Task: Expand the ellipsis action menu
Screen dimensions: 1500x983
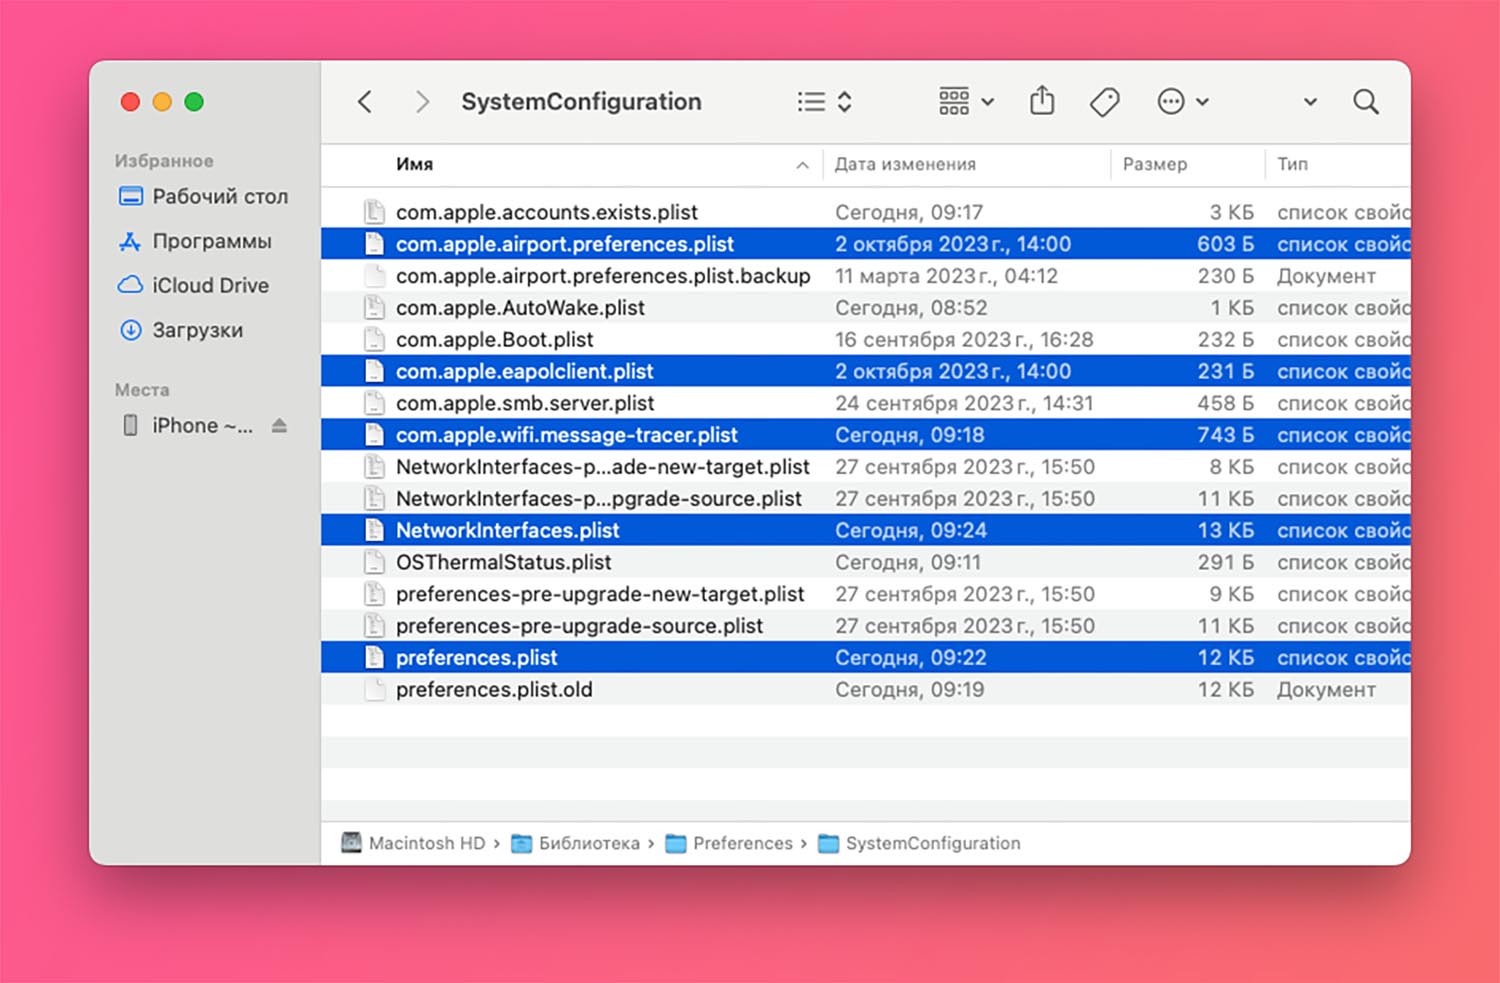Action: tap(1182, 102)
